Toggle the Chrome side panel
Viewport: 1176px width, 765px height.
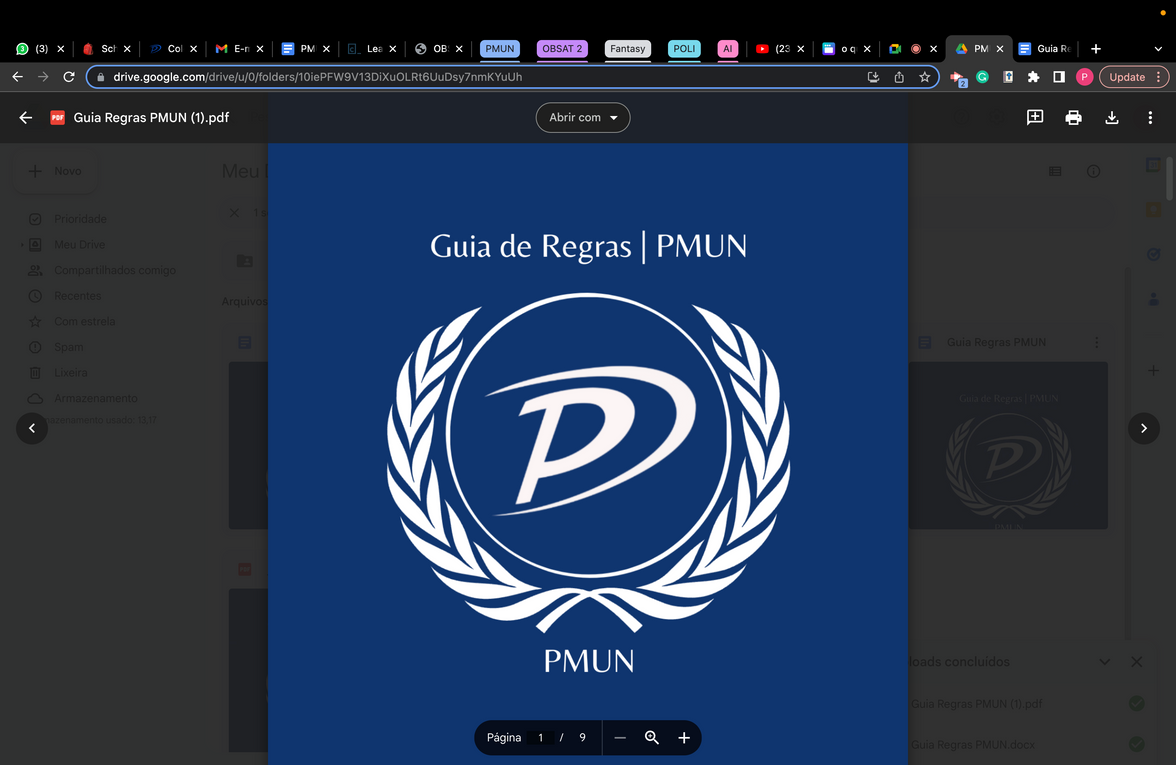coord(1059,76)
